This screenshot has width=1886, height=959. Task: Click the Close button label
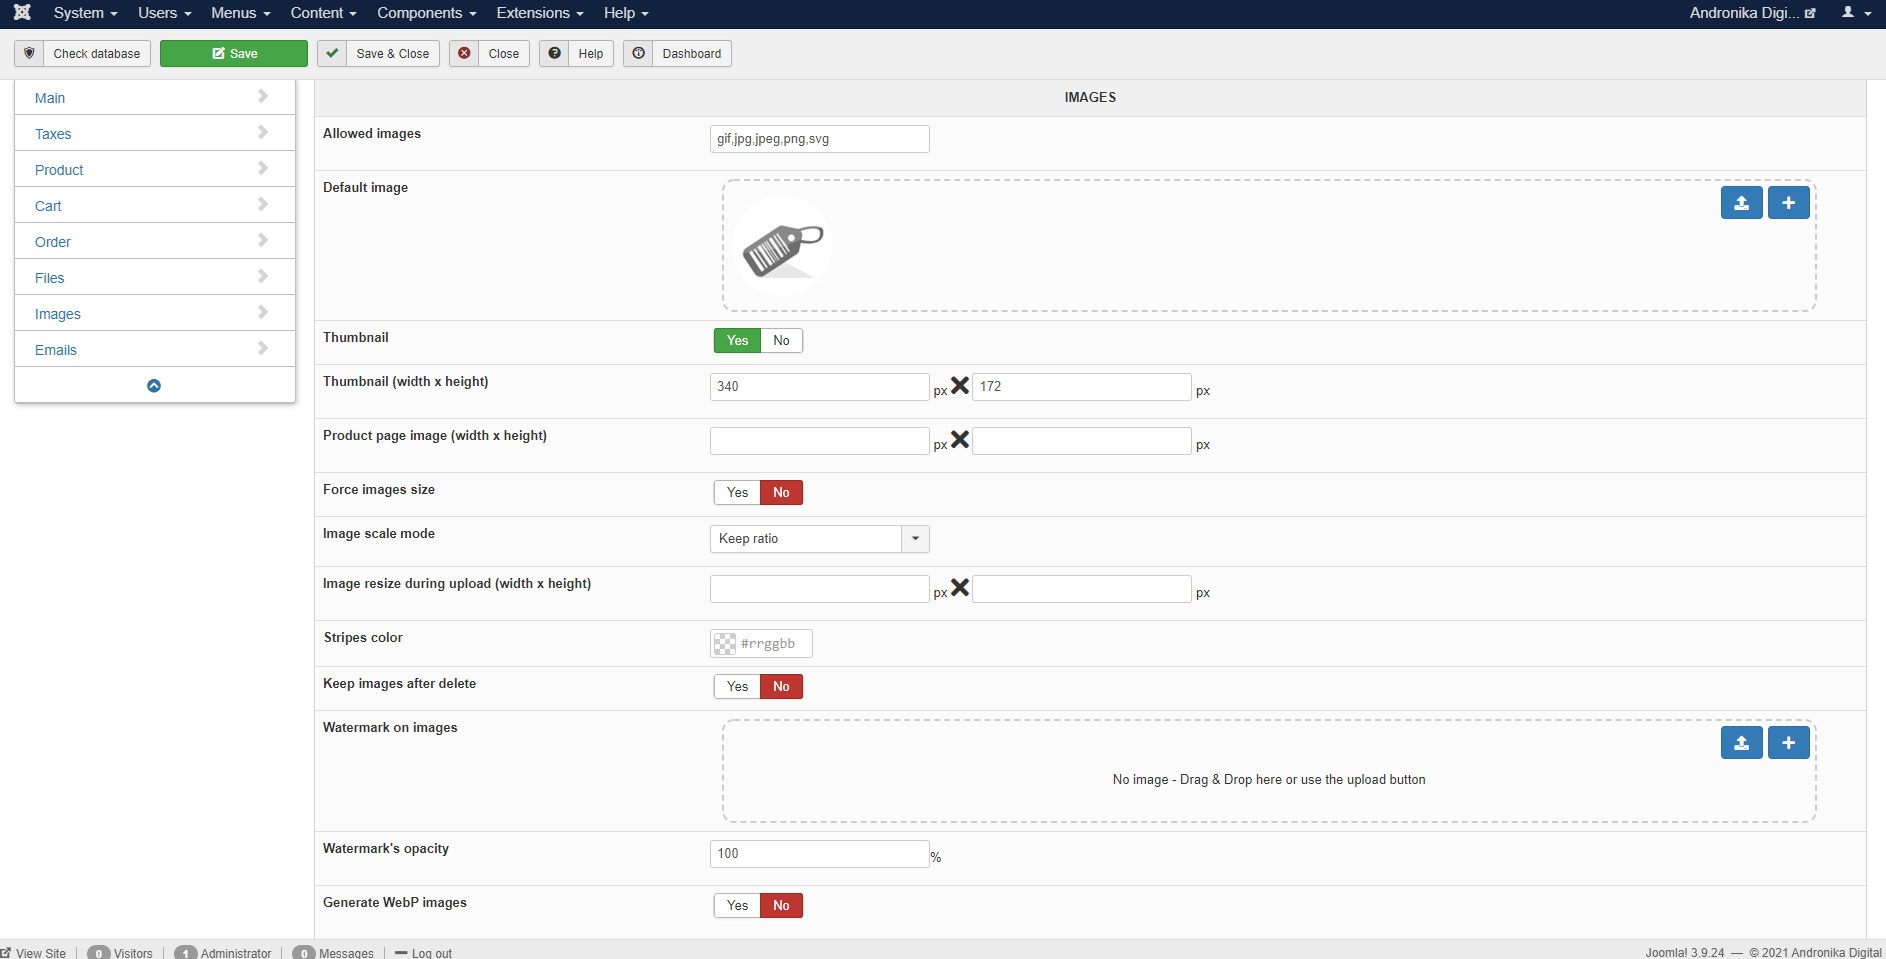[x=504, y=54]
